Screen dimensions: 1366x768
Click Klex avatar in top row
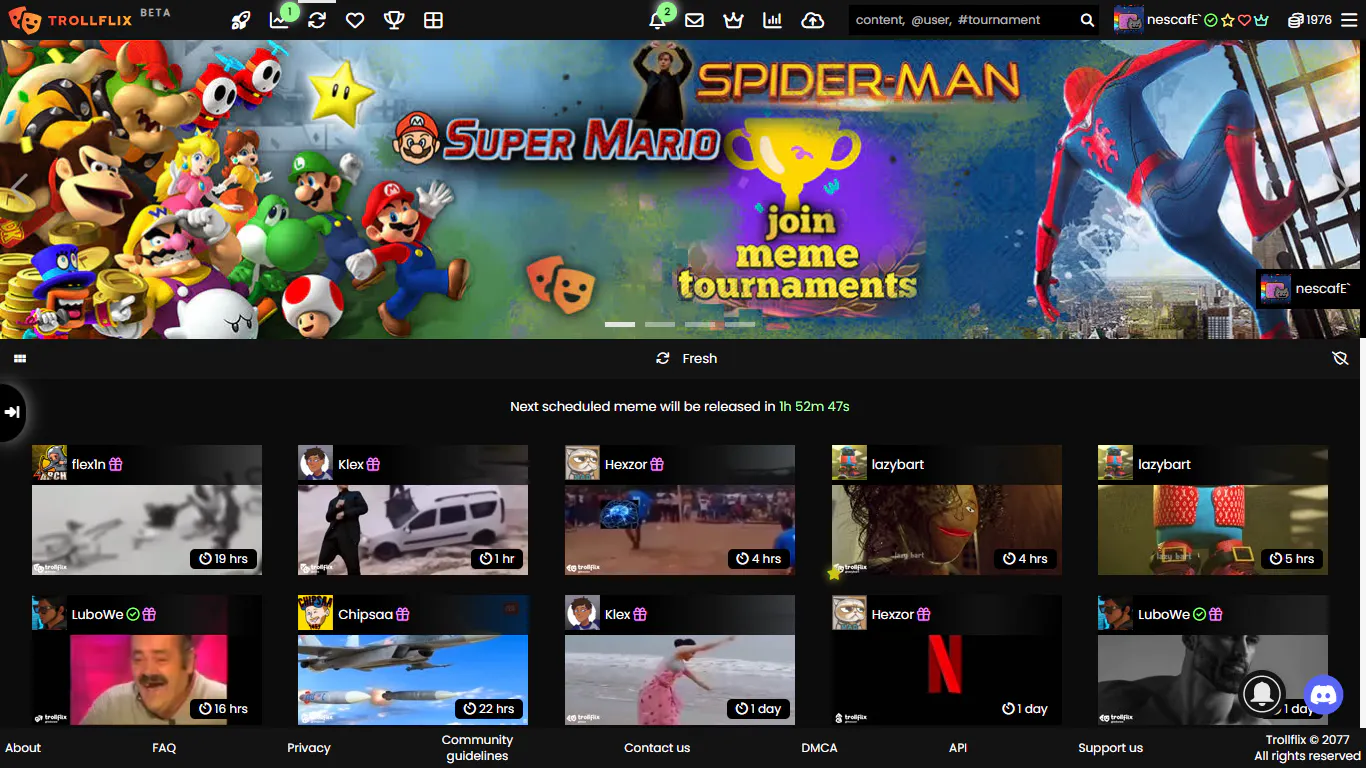(315, 463)
